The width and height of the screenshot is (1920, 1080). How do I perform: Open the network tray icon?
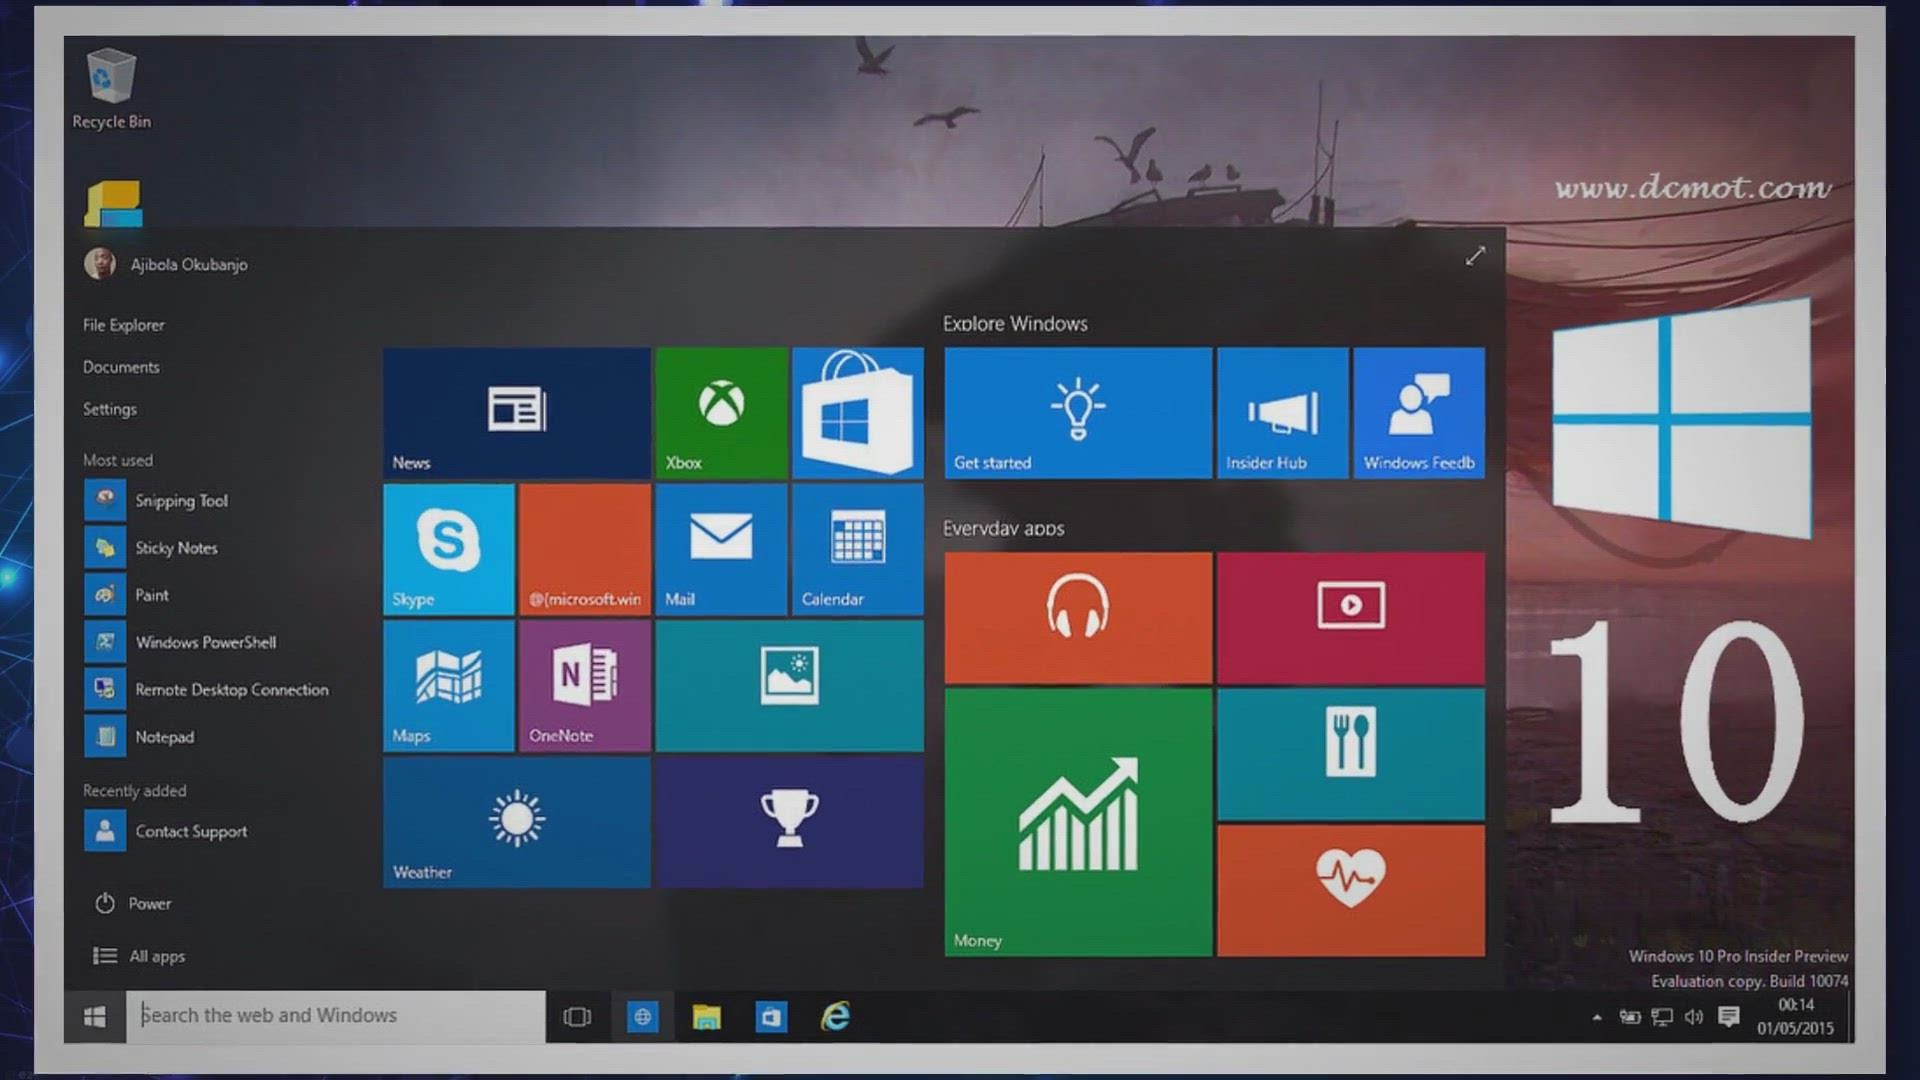1662,1017
